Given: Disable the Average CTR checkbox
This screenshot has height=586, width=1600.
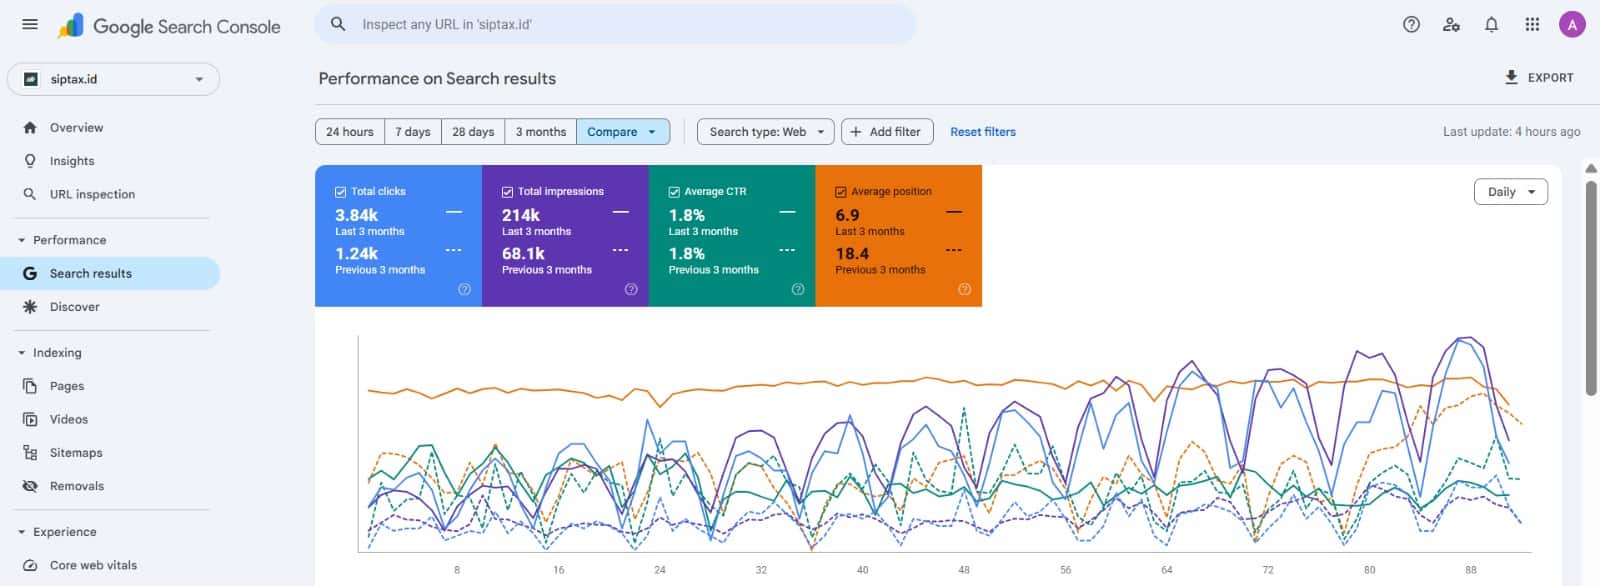Looking at the screenshot, I should 674,192.
